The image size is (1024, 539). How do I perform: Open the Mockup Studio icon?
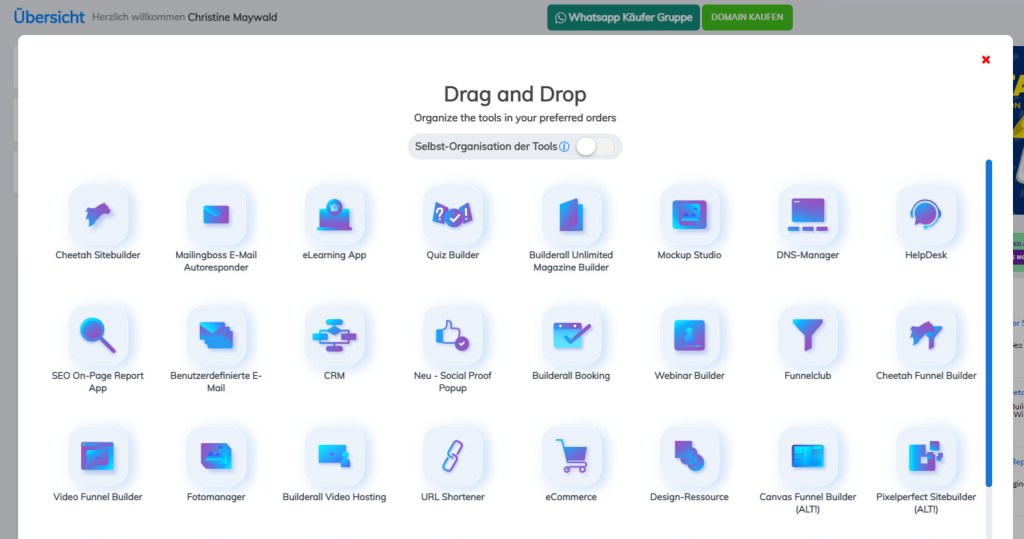click(689, 214)
